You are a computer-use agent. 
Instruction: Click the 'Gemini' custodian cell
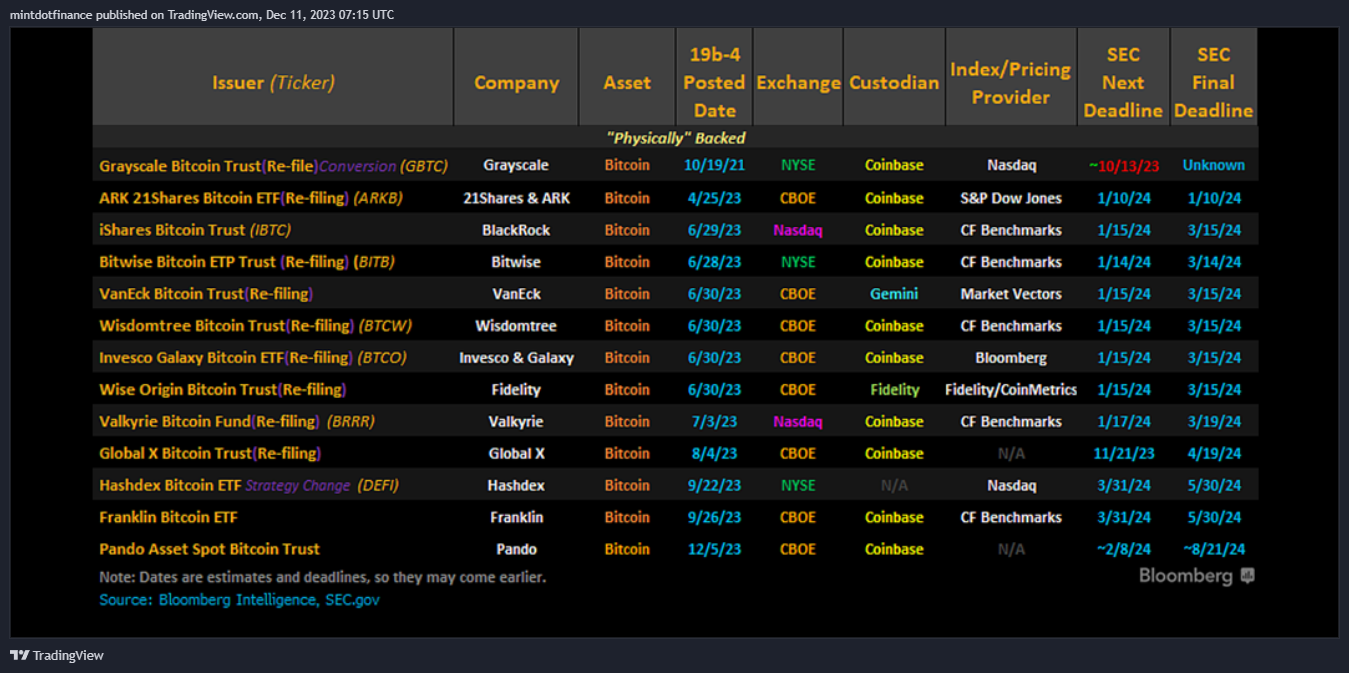click(x=894, y=294)
